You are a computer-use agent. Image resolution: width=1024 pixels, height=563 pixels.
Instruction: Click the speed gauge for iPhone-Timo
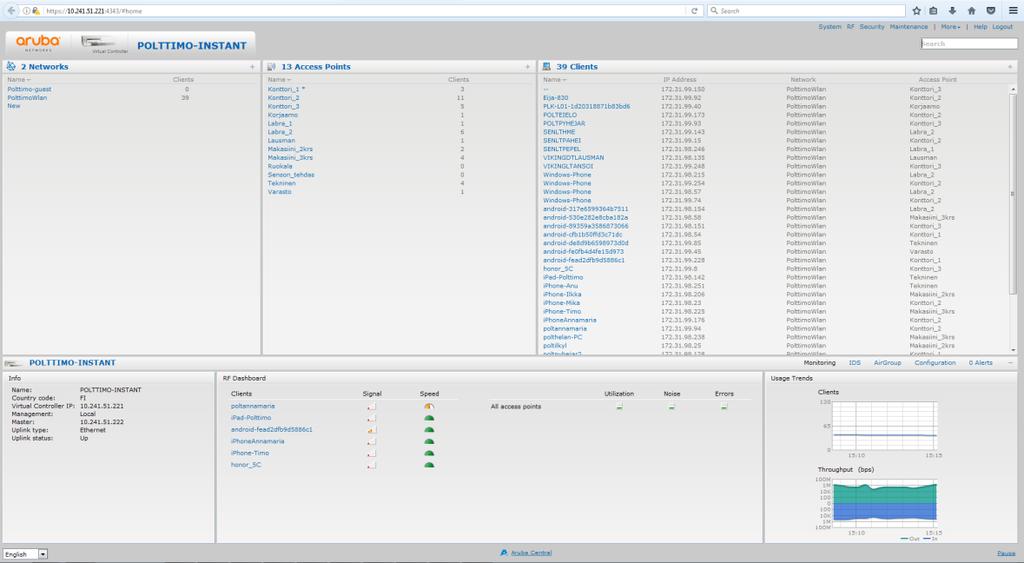429,453
